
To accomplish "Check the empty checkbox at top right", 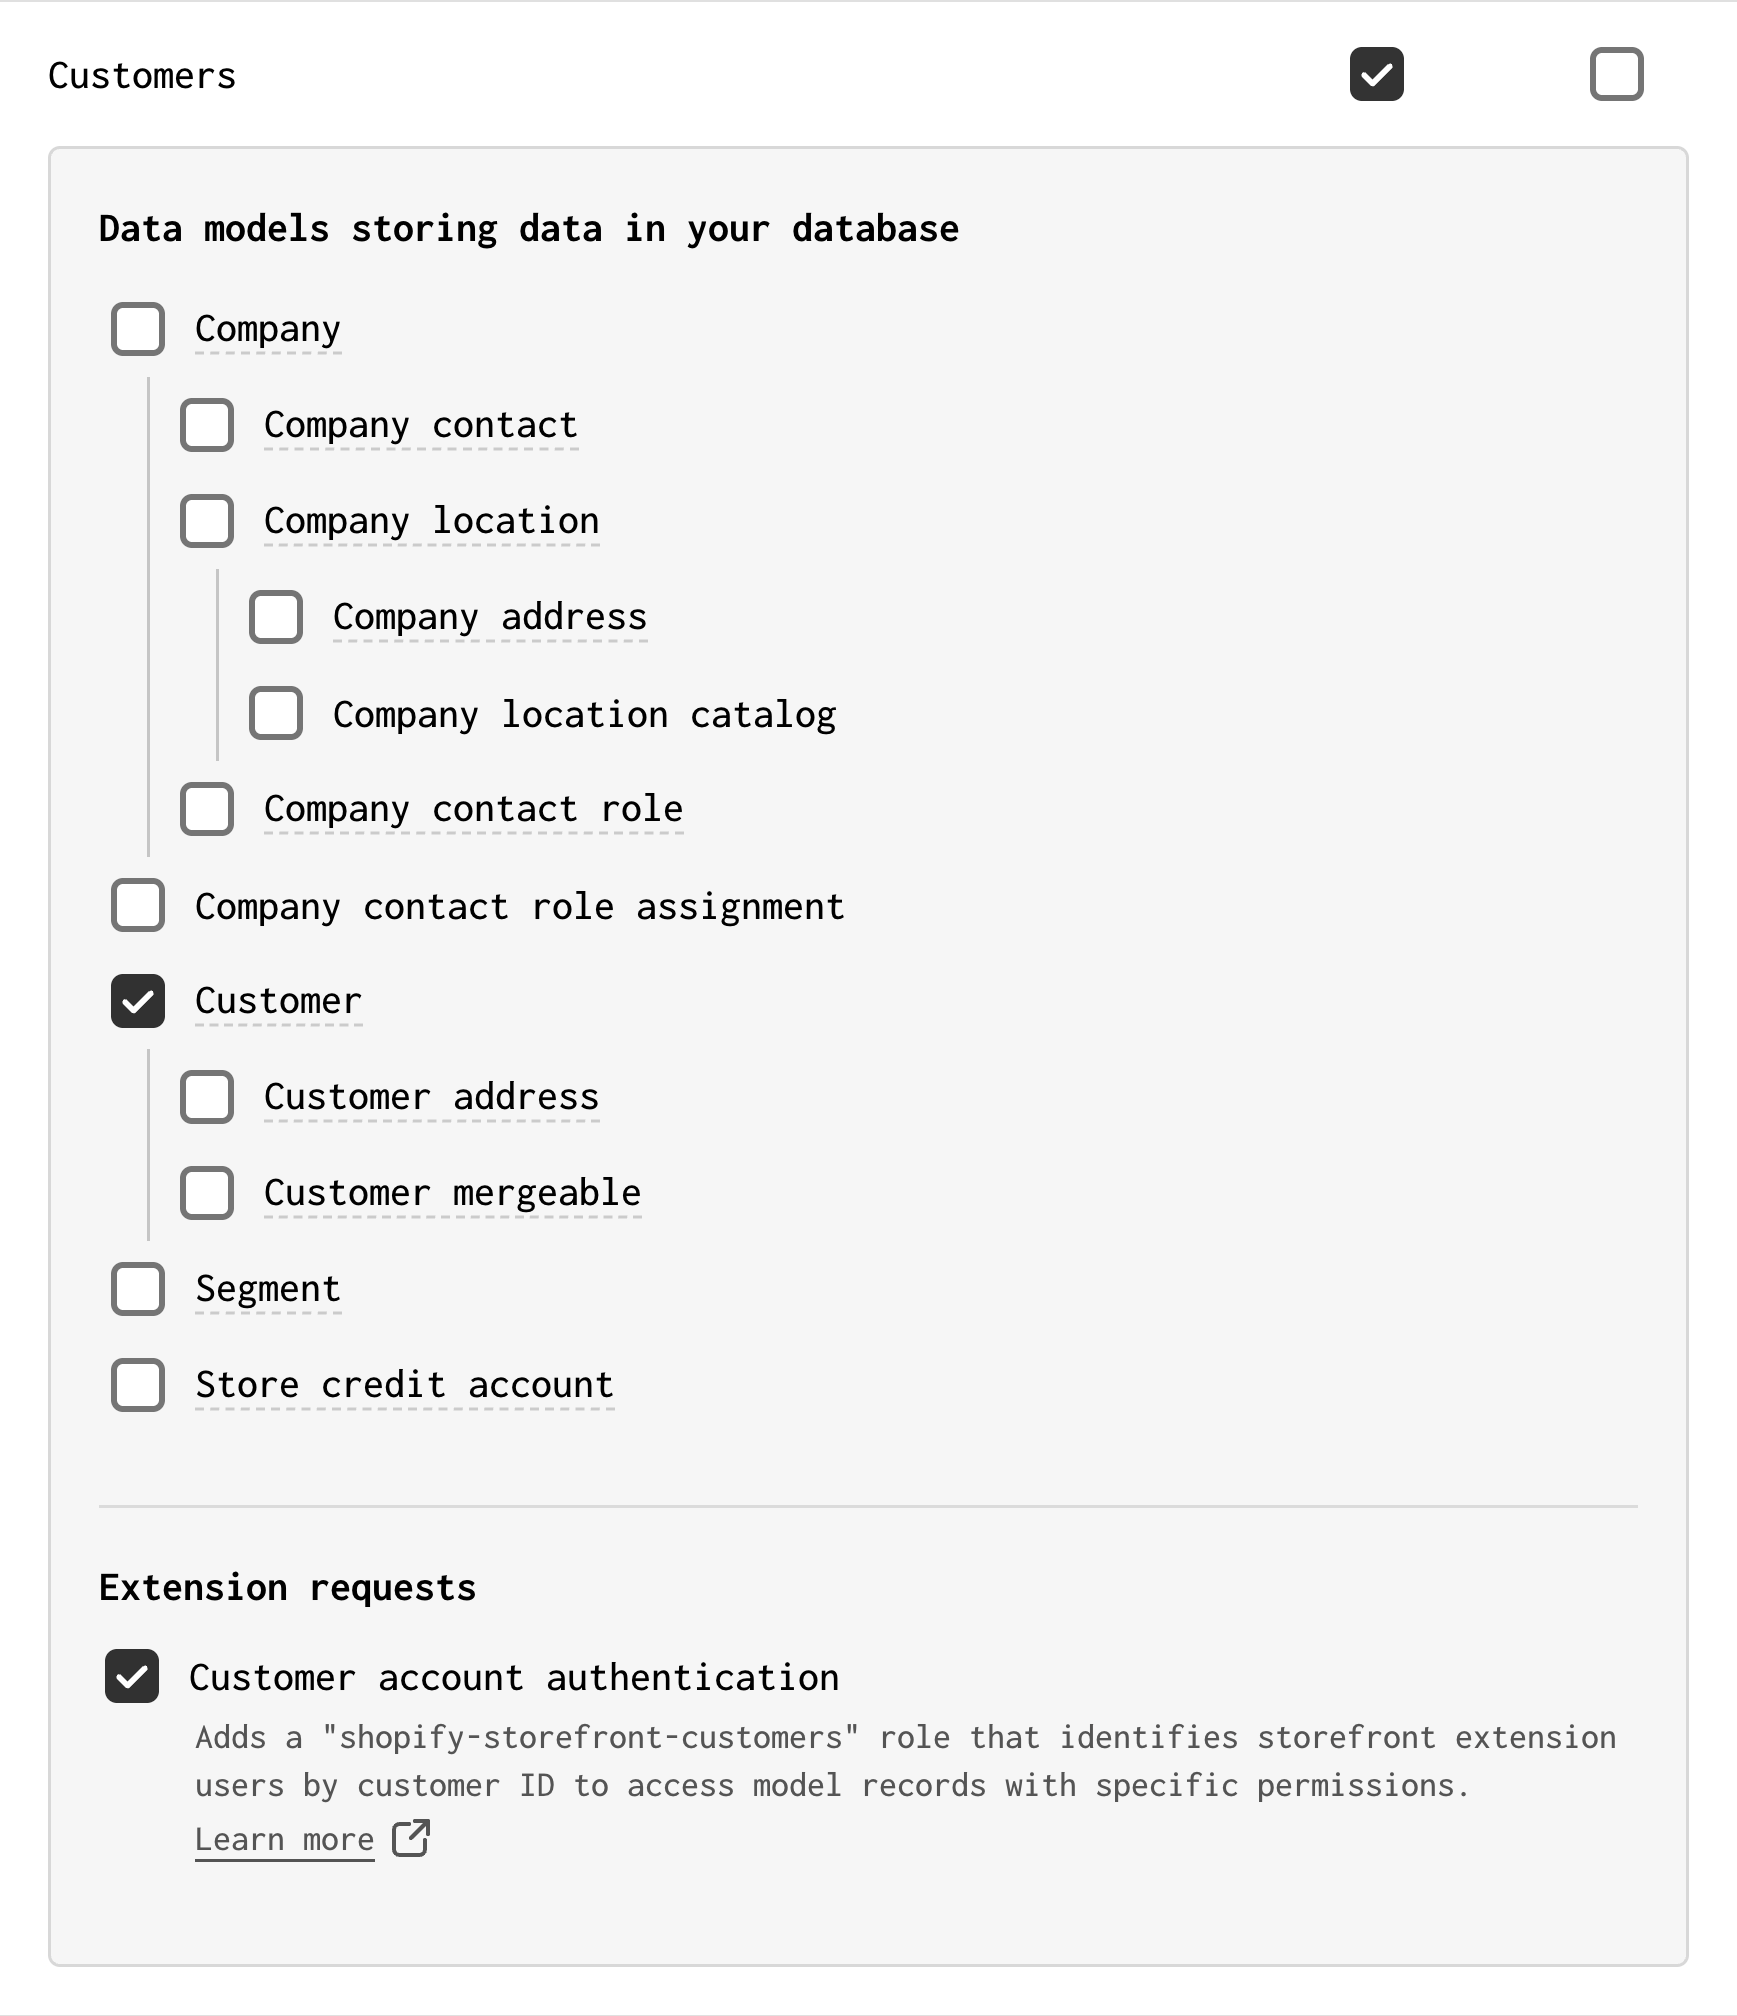I will click(1616, 74).
